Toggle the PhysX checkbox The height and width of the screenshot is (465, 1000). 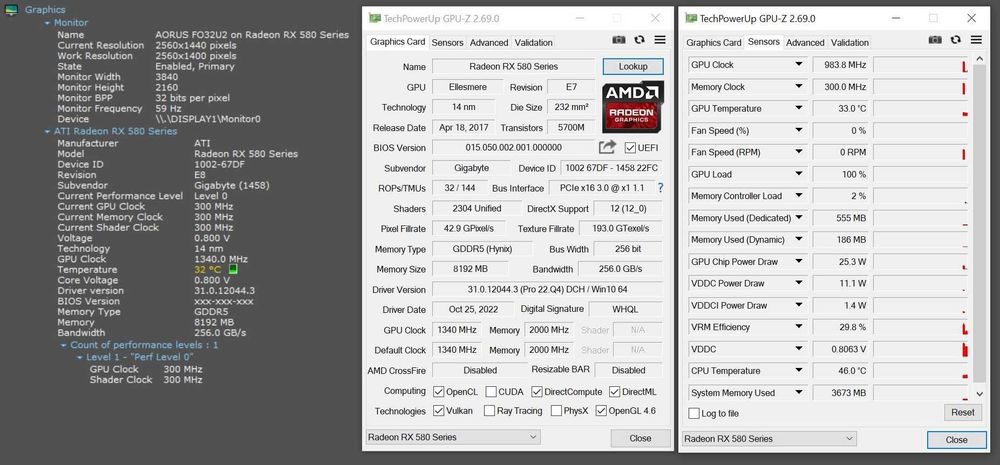pos(556,411)
